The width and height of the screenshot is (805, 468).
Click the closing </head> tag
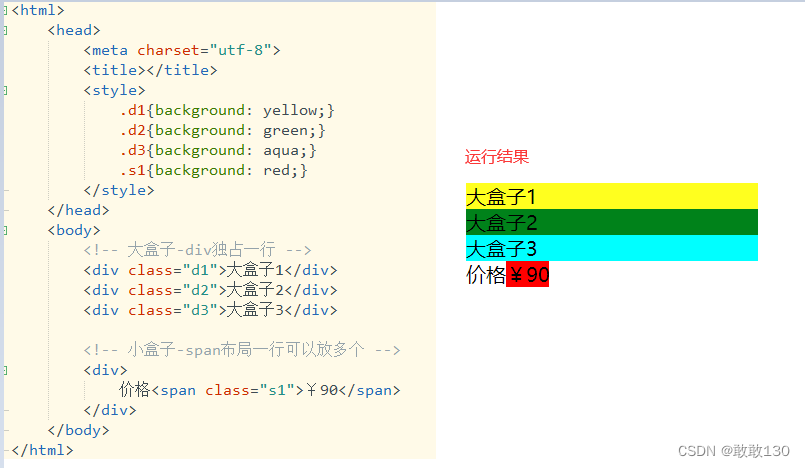pyautogui.click(x=78, y=210)
